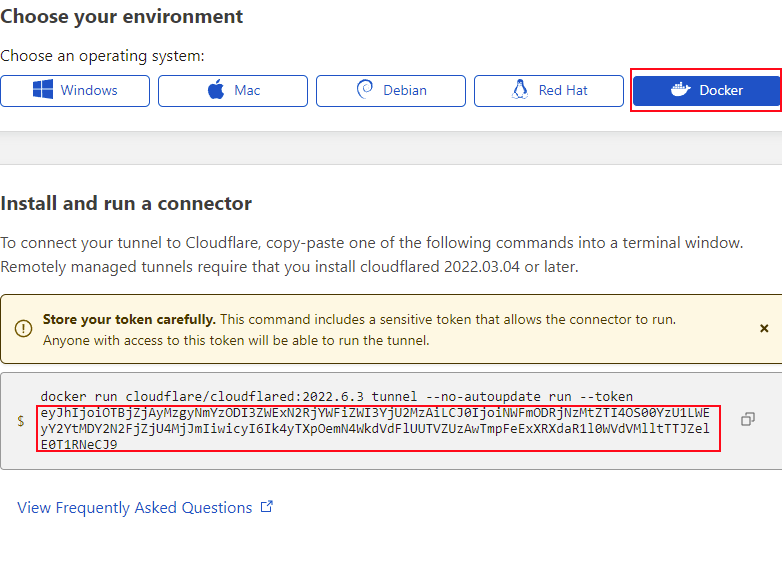Copy the docker command using copy icon
The image size is (782, 562).
click(x=747, y=420)
